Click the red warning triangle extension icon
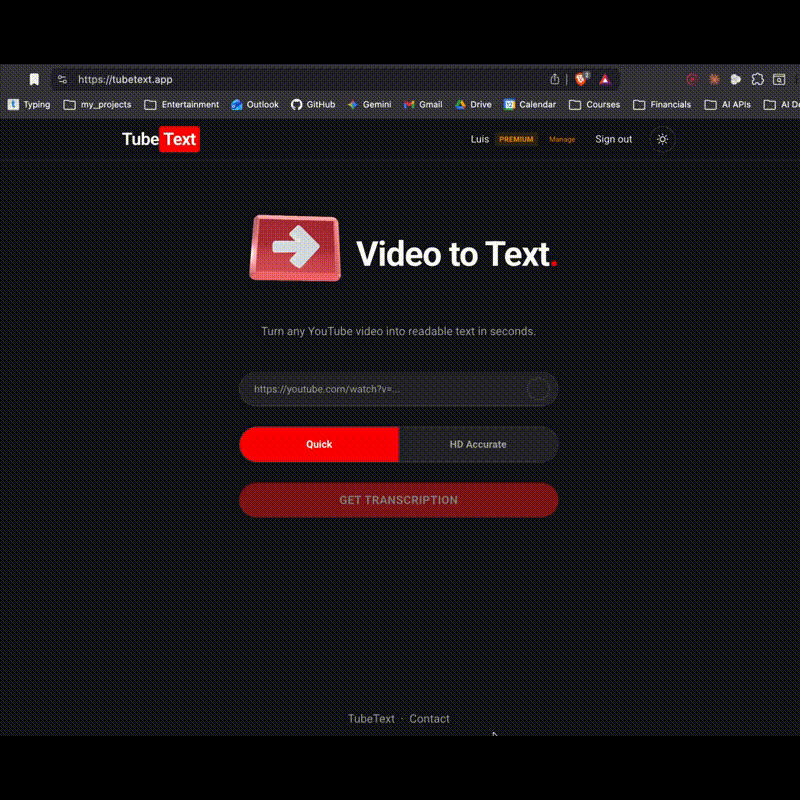 pyautogui.click(x=604, y=79)
